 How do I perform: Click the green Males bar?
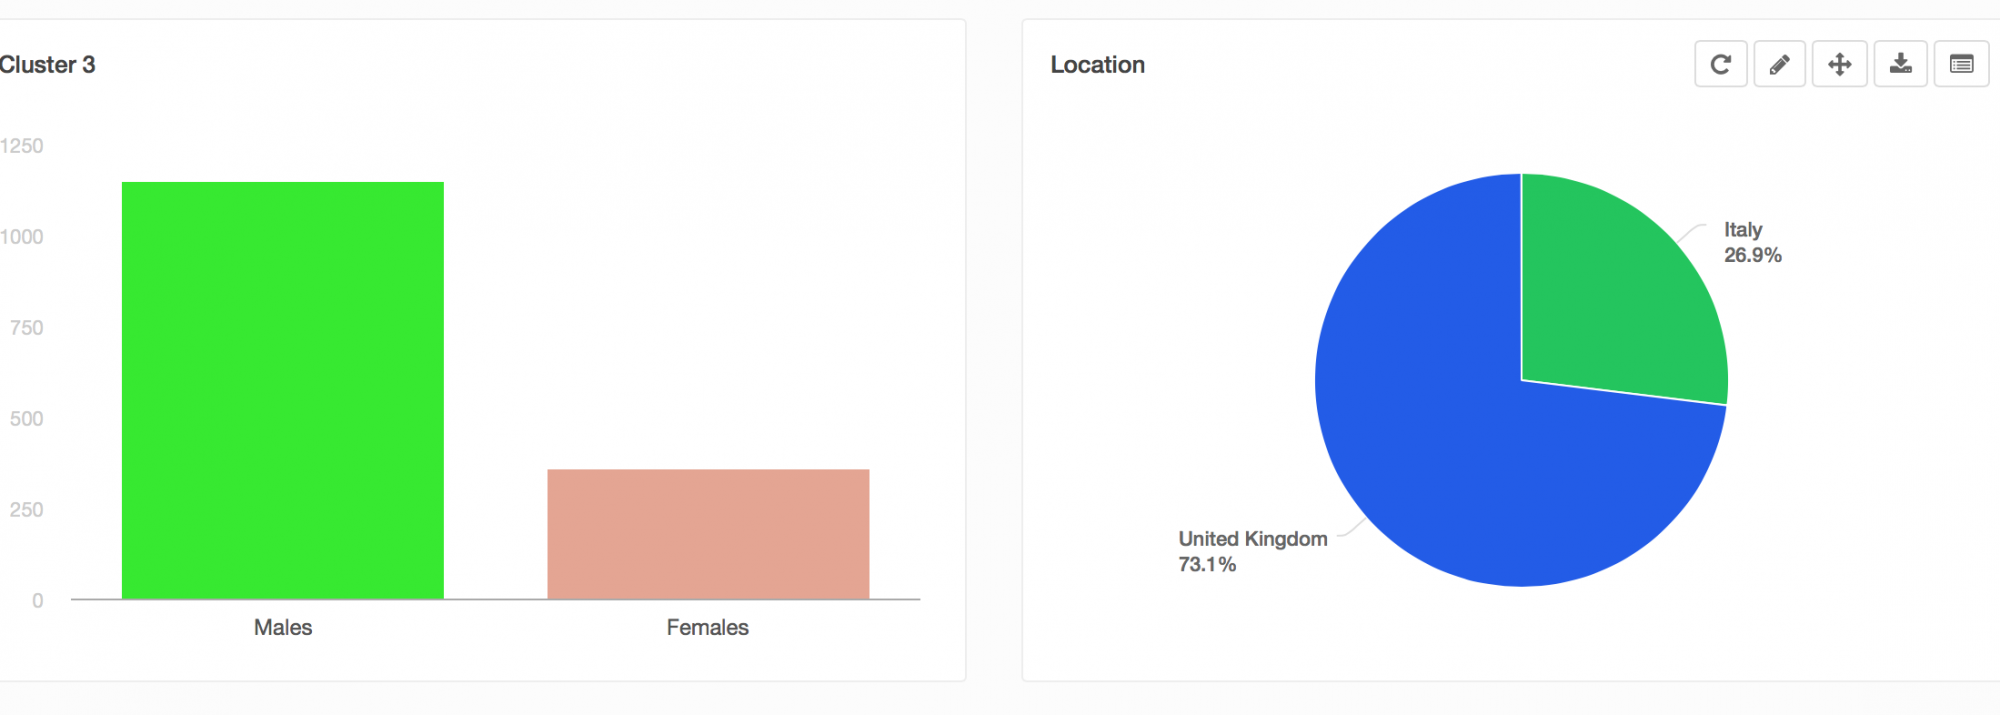coord(283,390)
